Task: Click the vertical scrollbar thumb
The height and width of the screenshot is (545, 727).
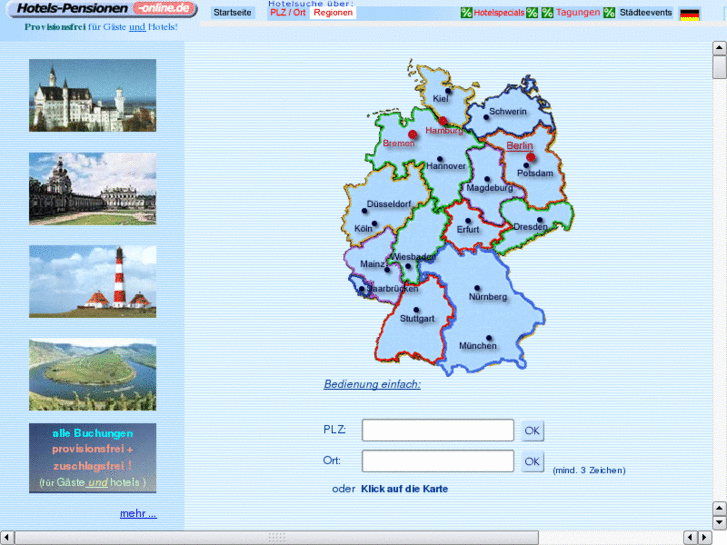Action: click(x=719, y=67)
